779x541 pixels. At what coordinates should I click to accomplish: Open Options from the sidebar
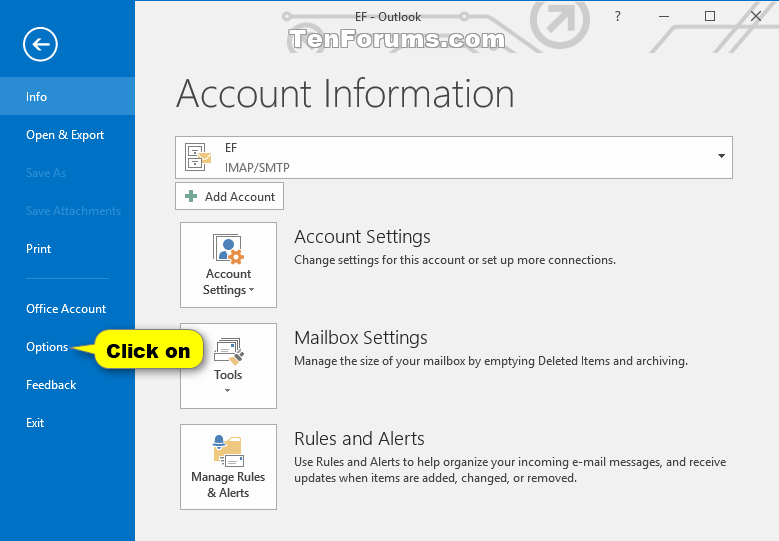point(47,347)
